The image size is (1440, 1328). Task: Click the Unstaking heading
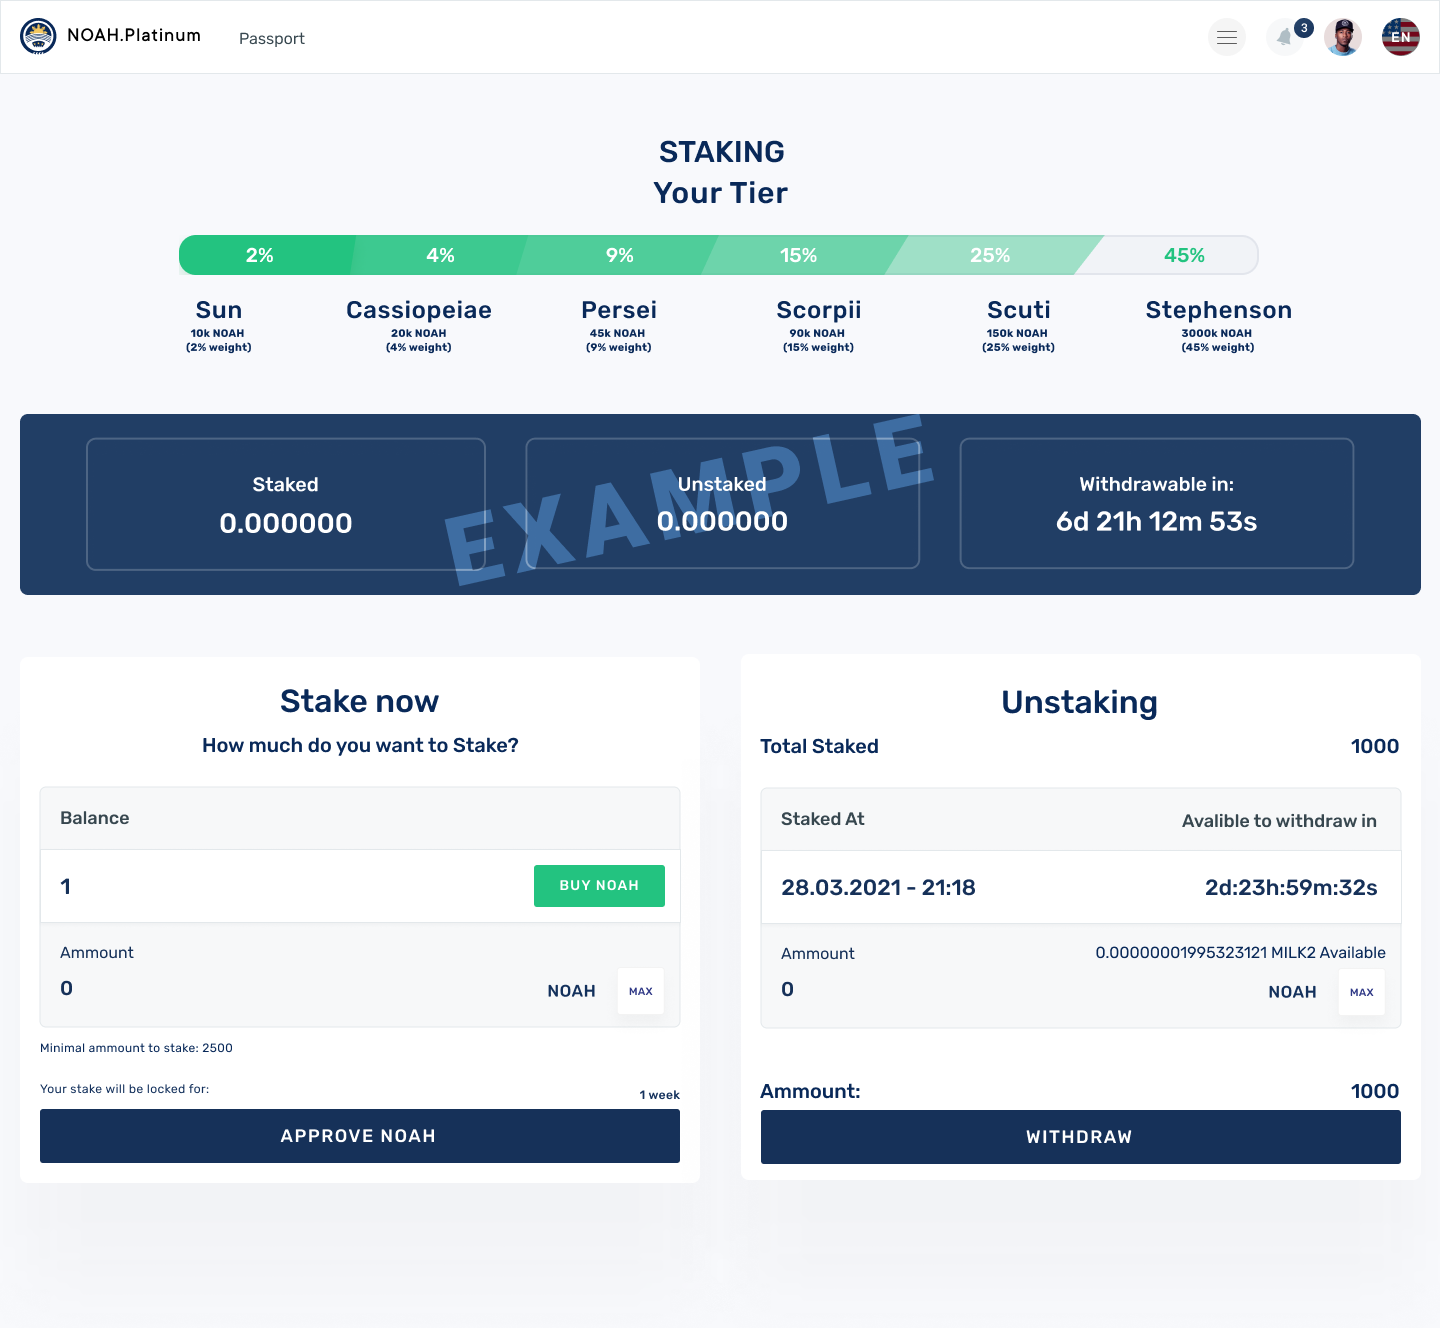point(1080,702)
